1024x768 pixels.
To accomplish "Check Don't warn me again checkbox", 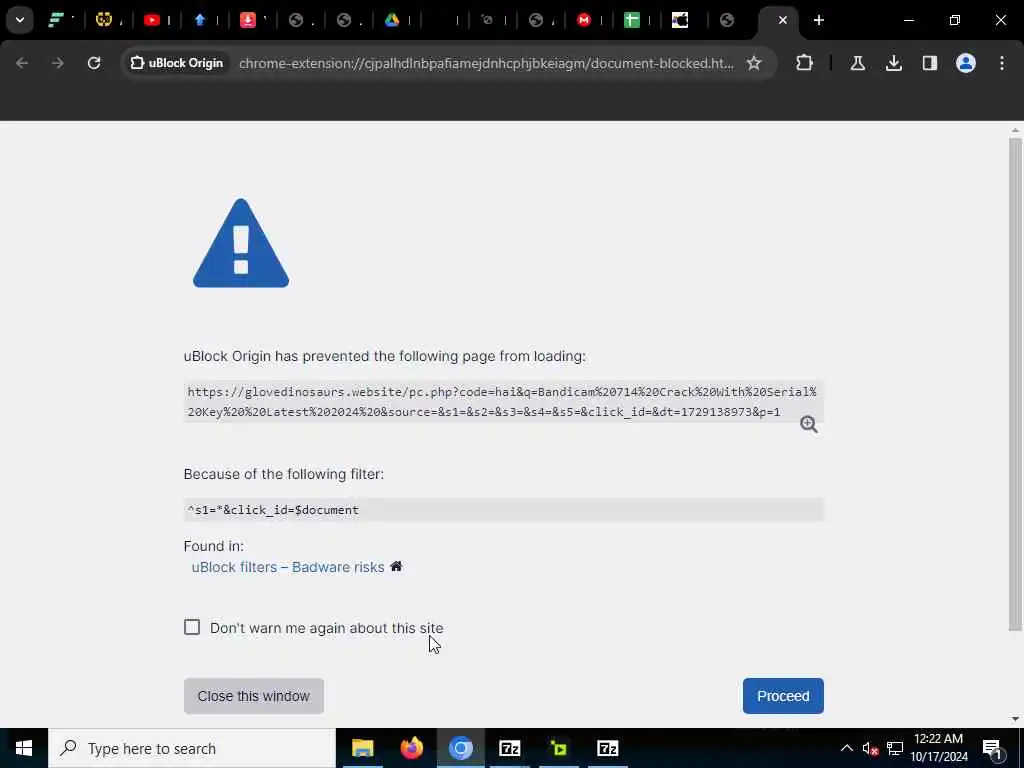I will [192, 627].
